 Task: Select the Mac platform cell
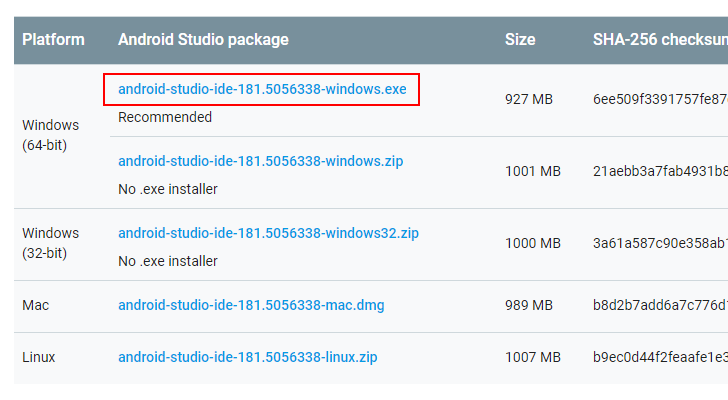click(x=35, y=305)
